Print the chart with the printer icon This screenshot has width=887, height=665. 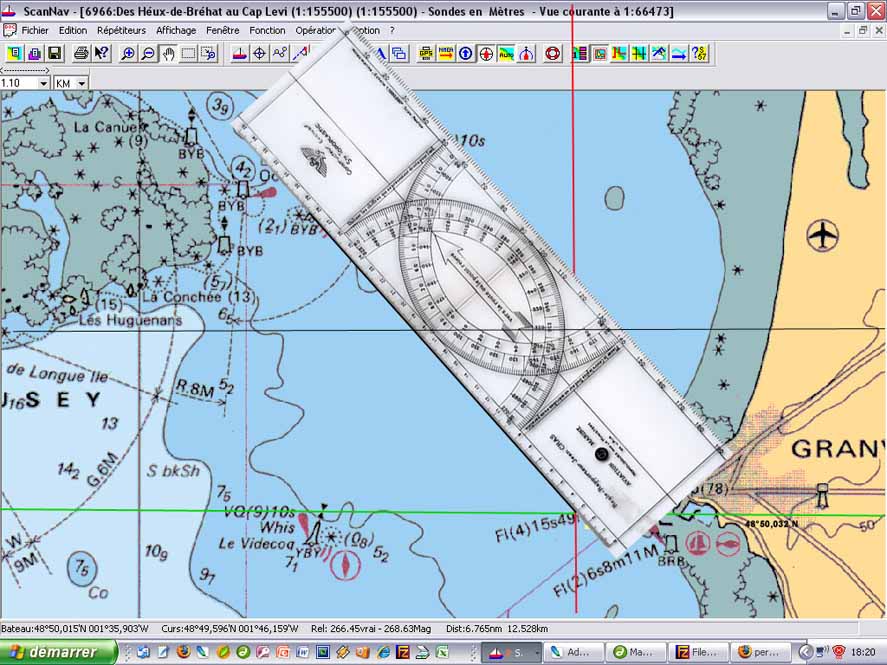[x=81, y=53]
